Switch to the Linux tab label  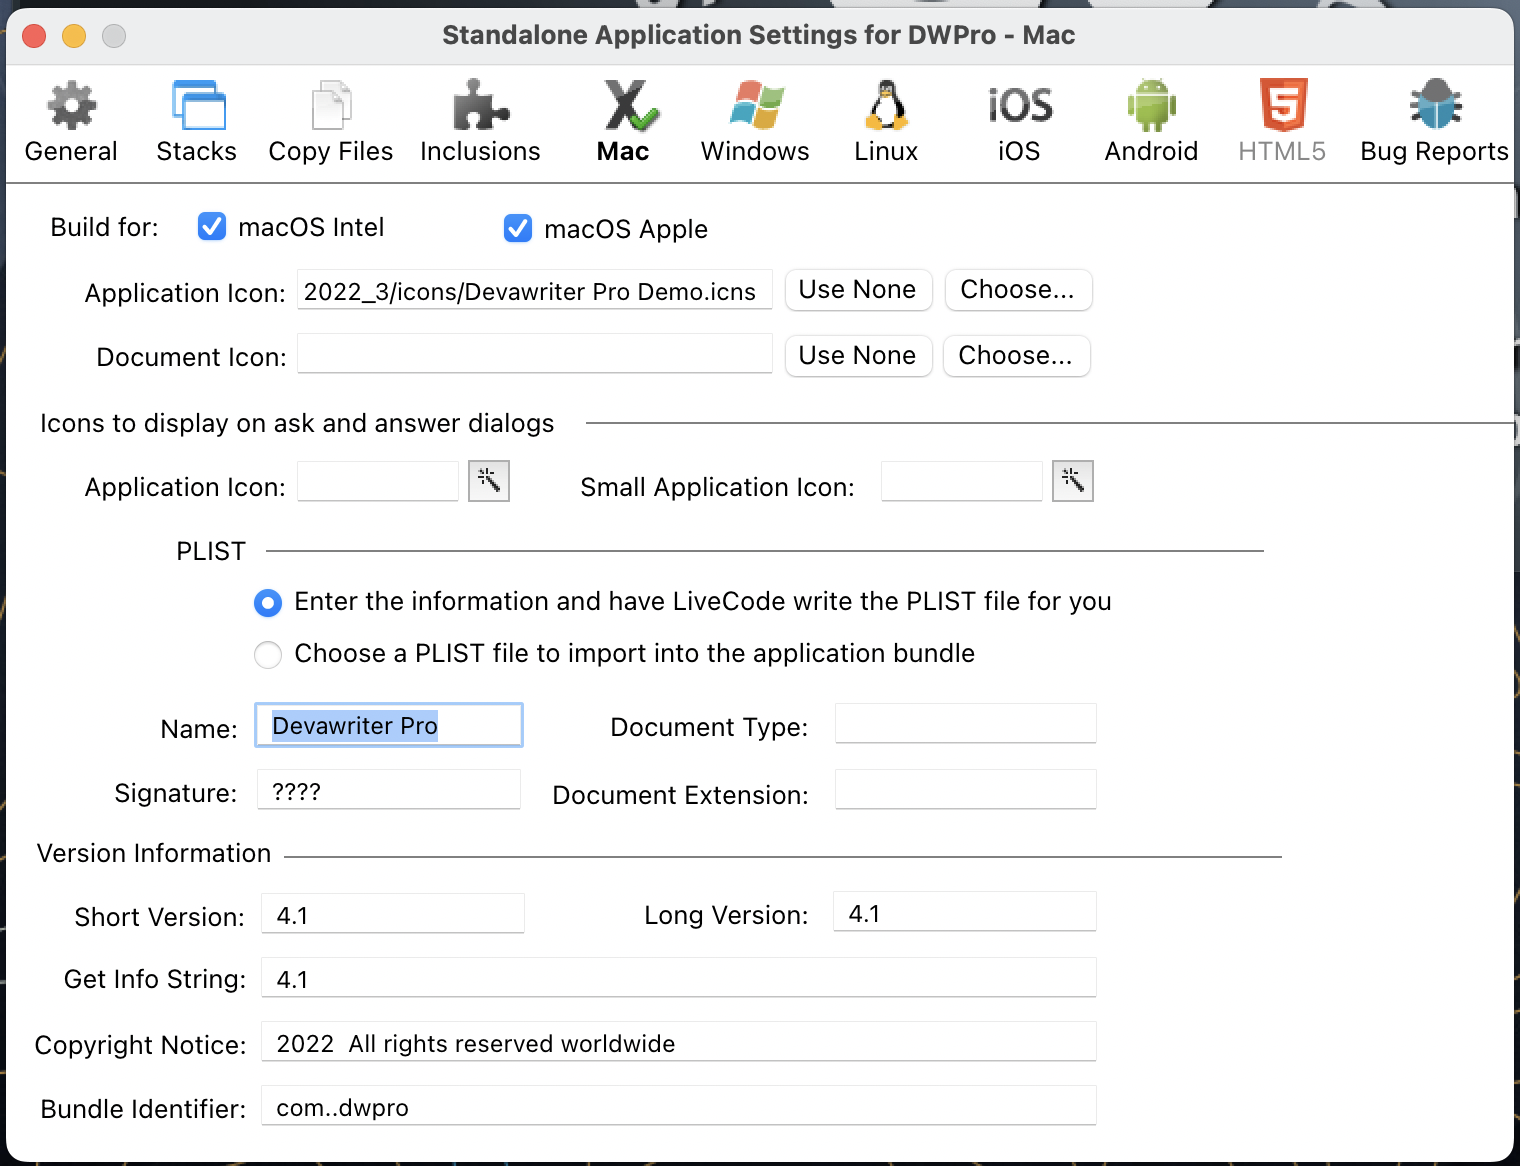pos(886,151)
